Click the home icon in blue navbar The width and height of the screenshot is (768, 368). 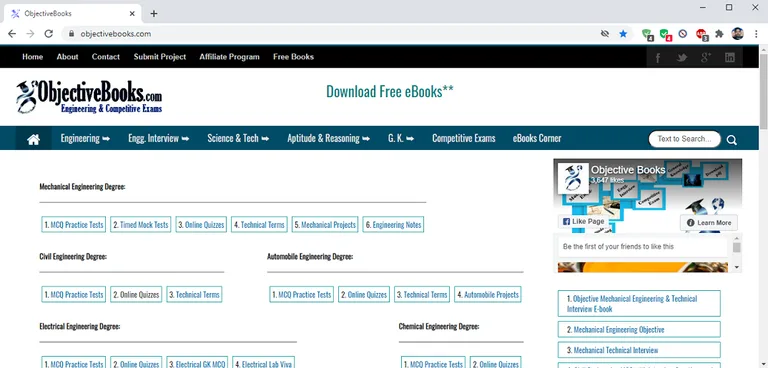point(33,139)
